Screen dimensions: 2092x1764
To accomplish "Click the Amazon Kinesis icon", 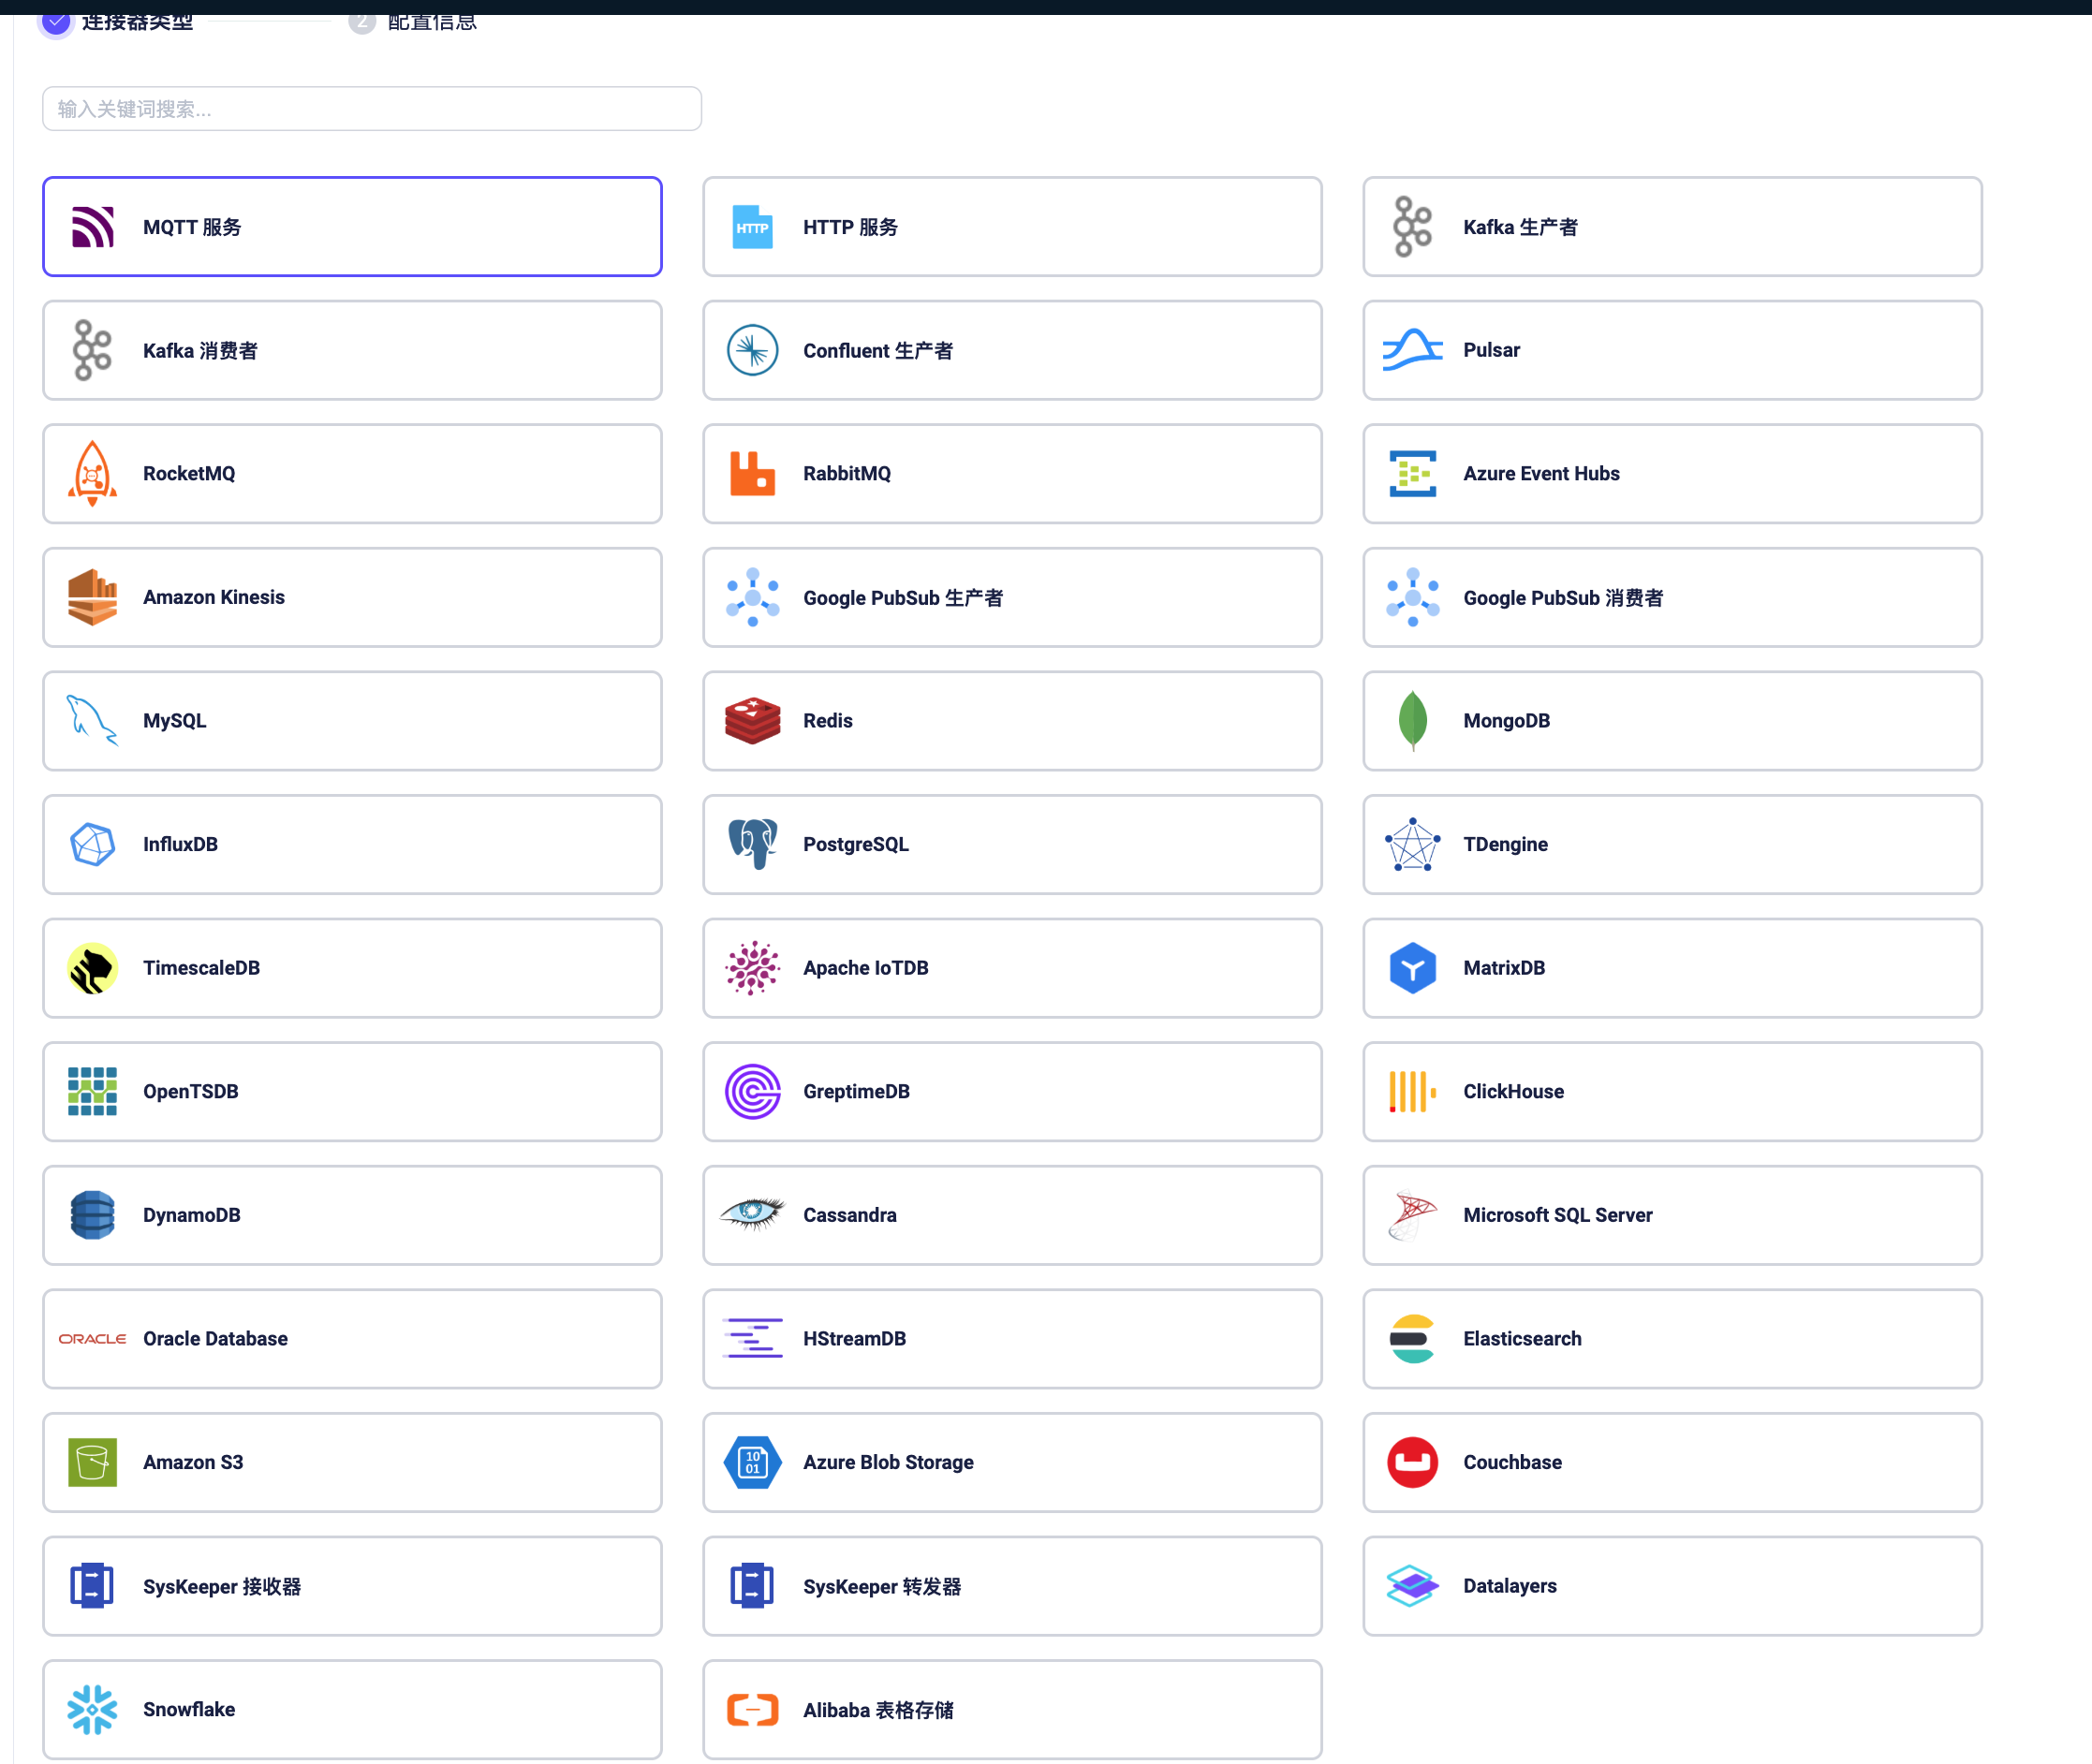I will click(92, 597).
